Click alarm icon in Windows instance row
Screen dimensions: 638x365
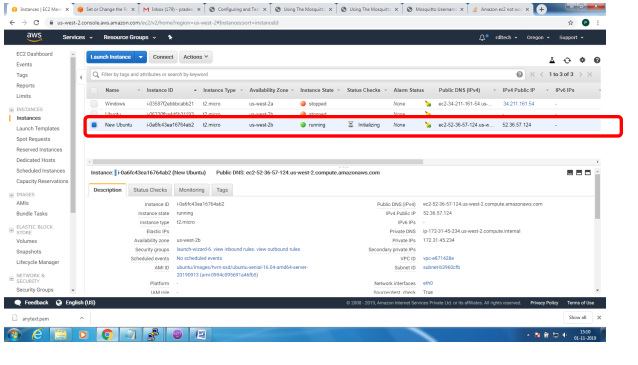[x=428, y=104]
